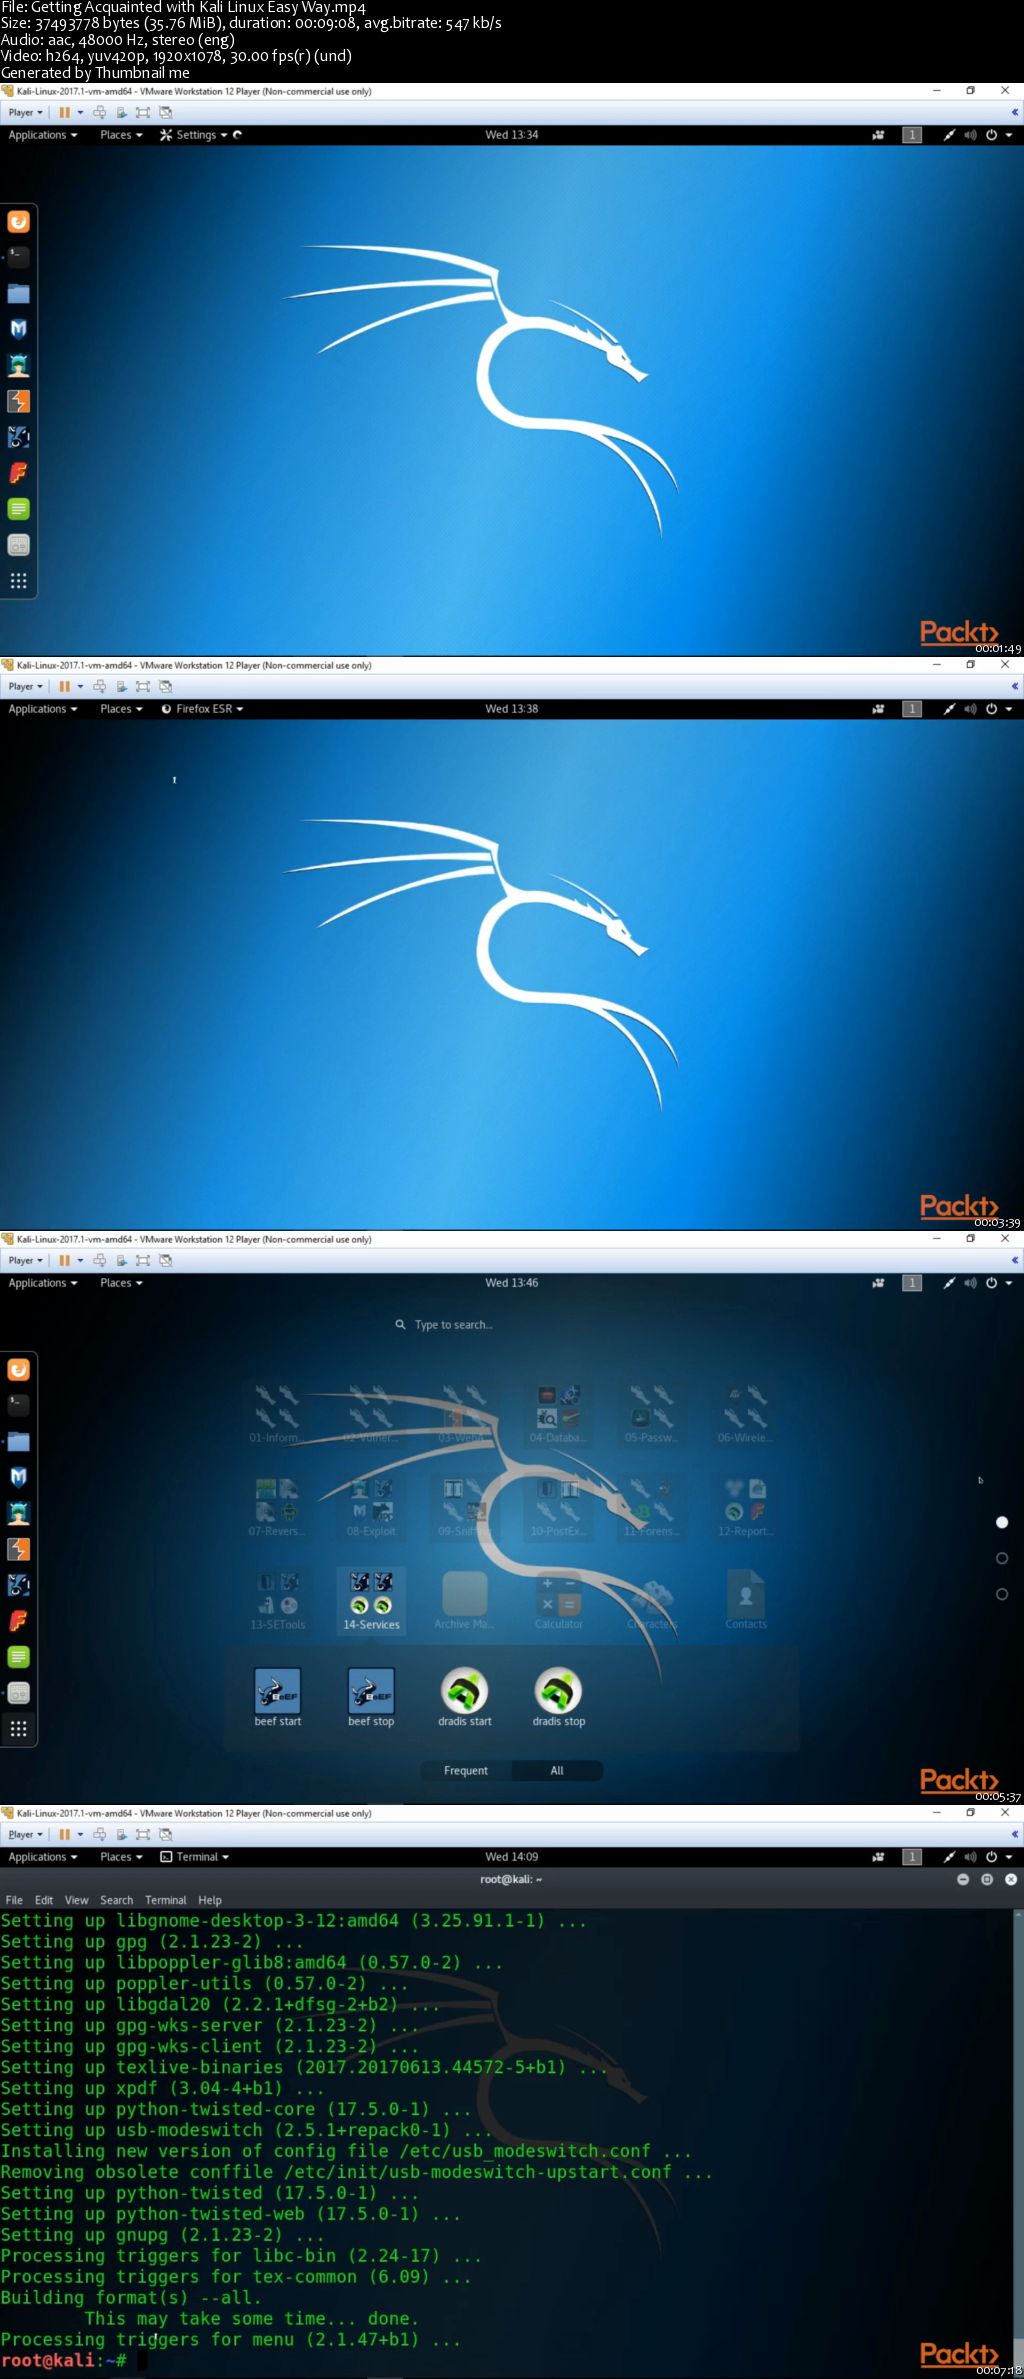Open the terminal window's View menu
This screenshot has width=1024, height=2379.
point(77,1900)
